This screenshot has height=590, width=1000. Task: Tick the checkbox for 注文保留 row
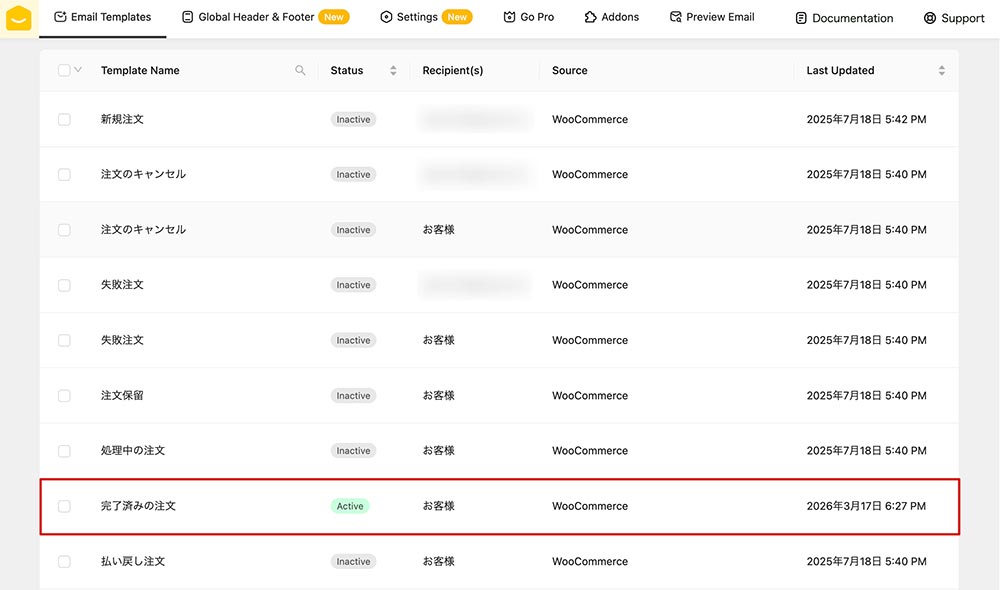pos(64,396)
